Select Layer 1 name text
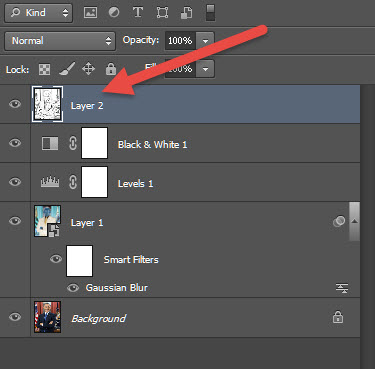The width and height of the screenshot is (375, 369). [x=87, y=223]
